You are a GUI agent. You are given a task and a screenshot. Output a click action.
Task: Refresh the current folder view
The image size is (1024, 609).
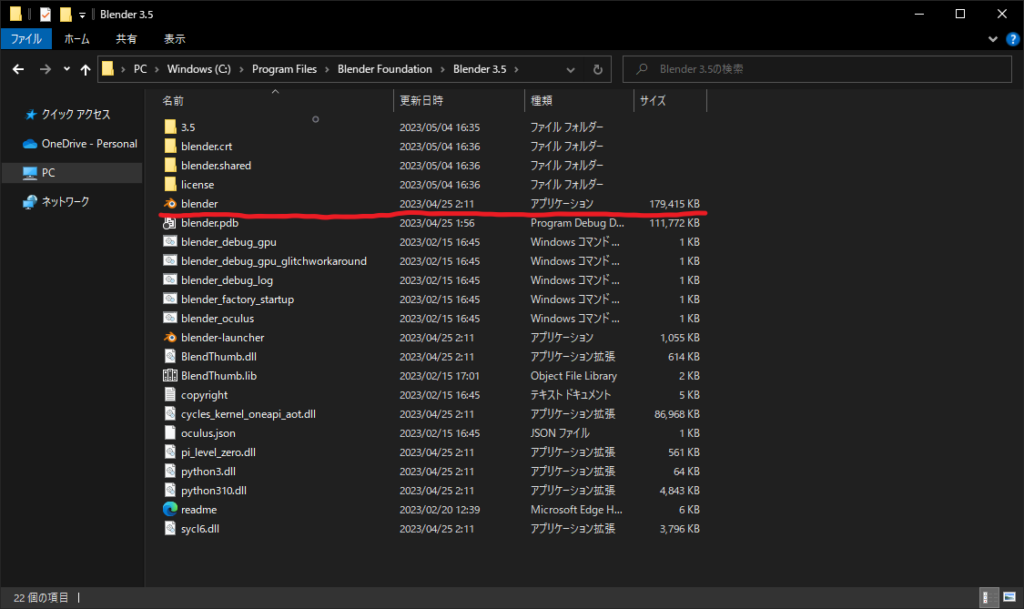click(x=598, y=69)
